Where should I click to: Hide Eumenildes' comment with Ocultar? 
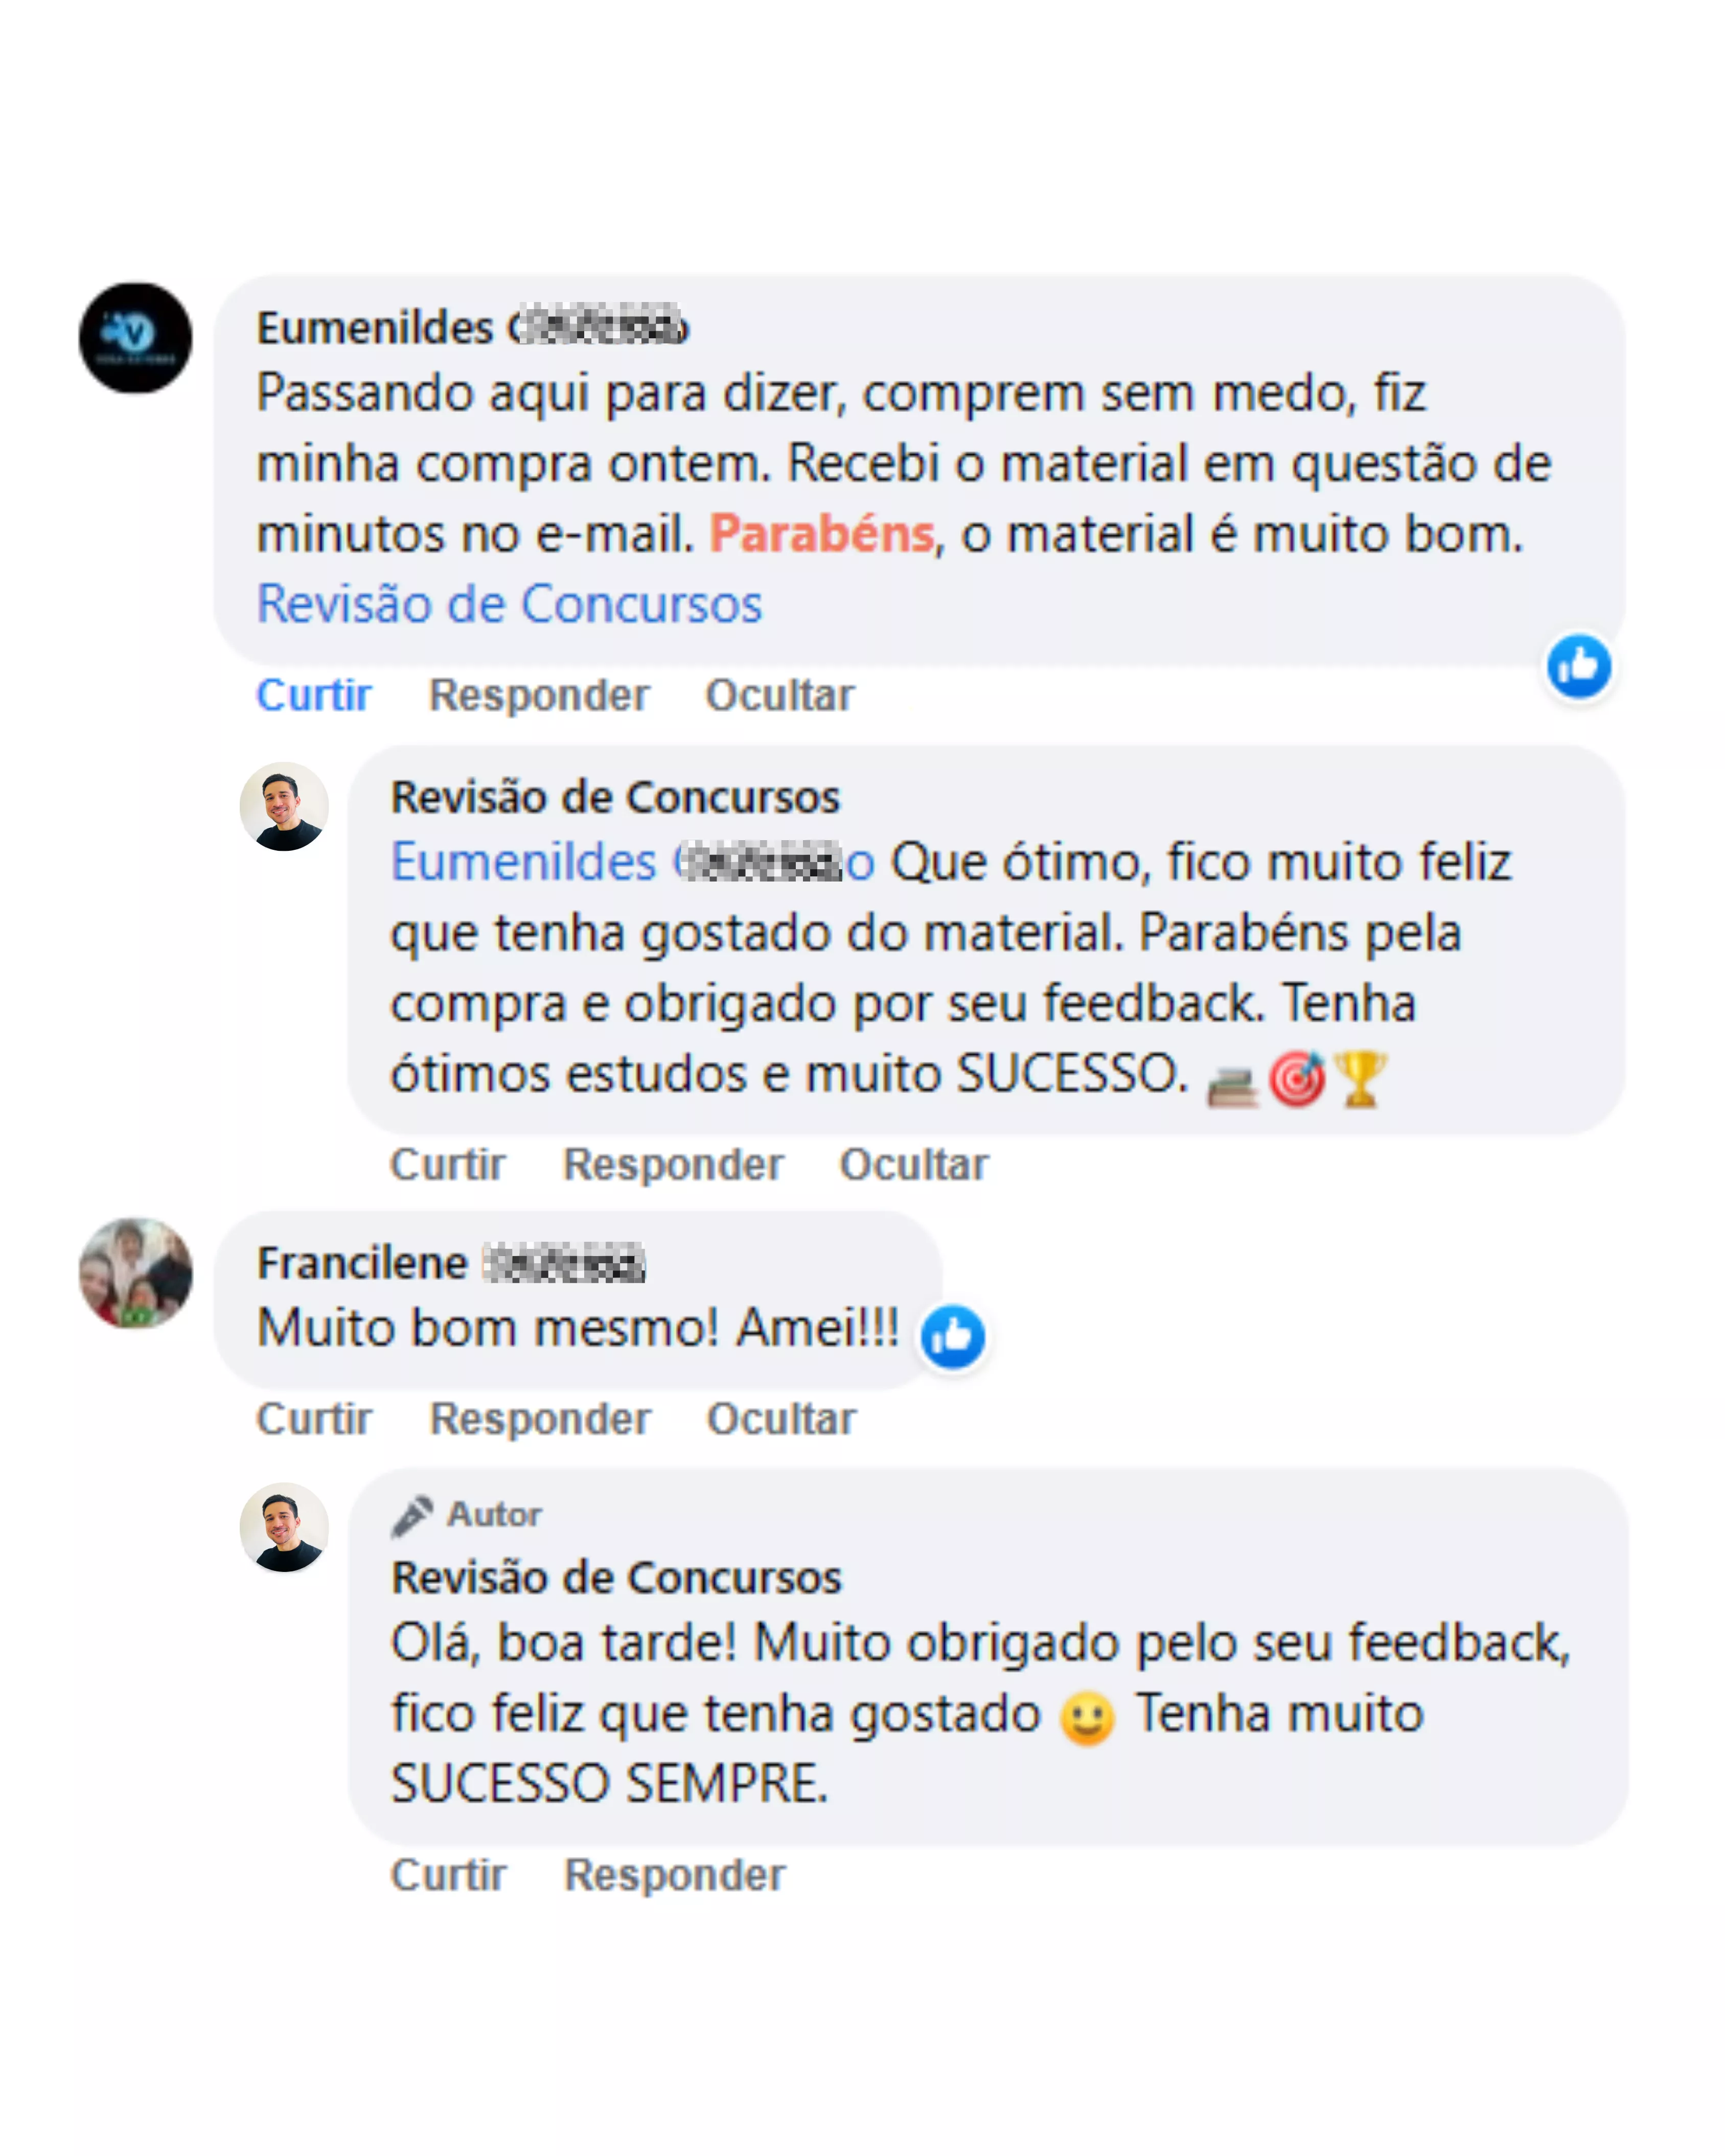point(780,695)
